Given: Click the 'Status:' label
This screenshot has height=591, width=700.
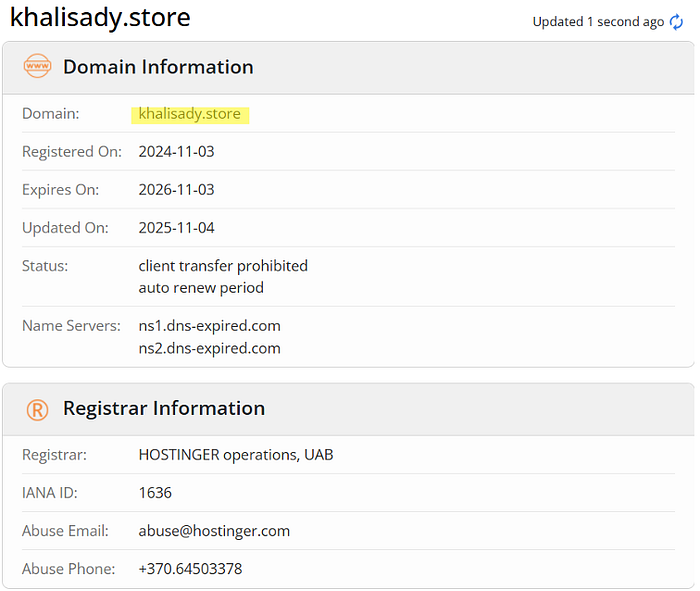Looking at the screenshot, I should (45, 266).
